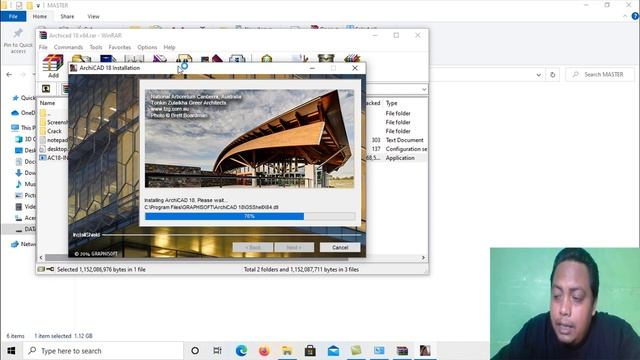Collapse the Explorer ribbon with the chevron

click(x=625, y=16)
